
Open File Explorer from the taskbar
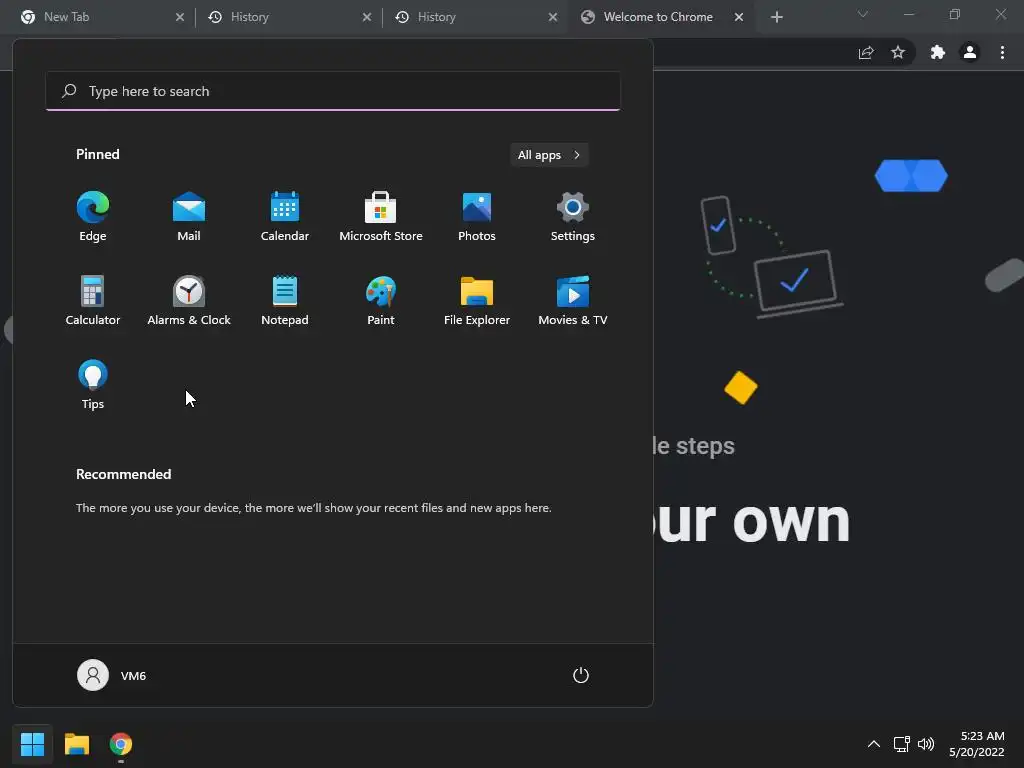(76, 744)
